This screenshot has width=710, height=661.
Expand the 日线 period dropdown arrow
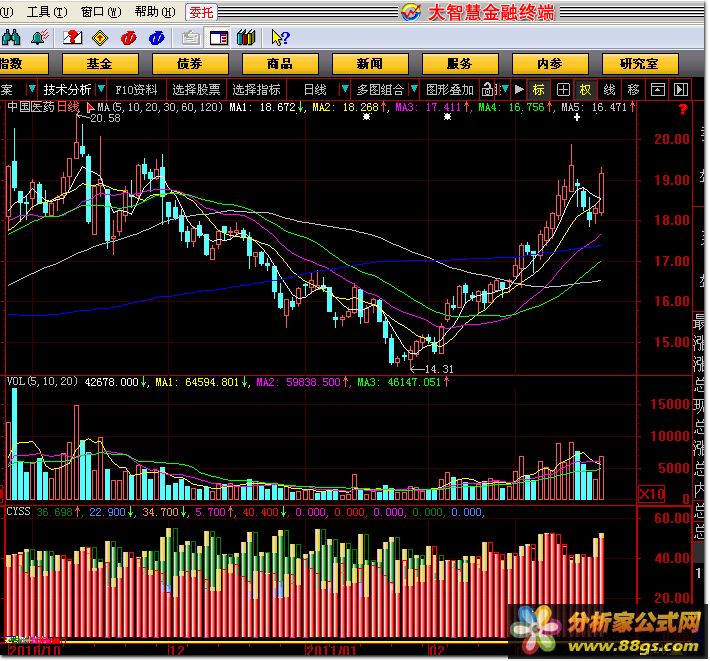(345, 89)
